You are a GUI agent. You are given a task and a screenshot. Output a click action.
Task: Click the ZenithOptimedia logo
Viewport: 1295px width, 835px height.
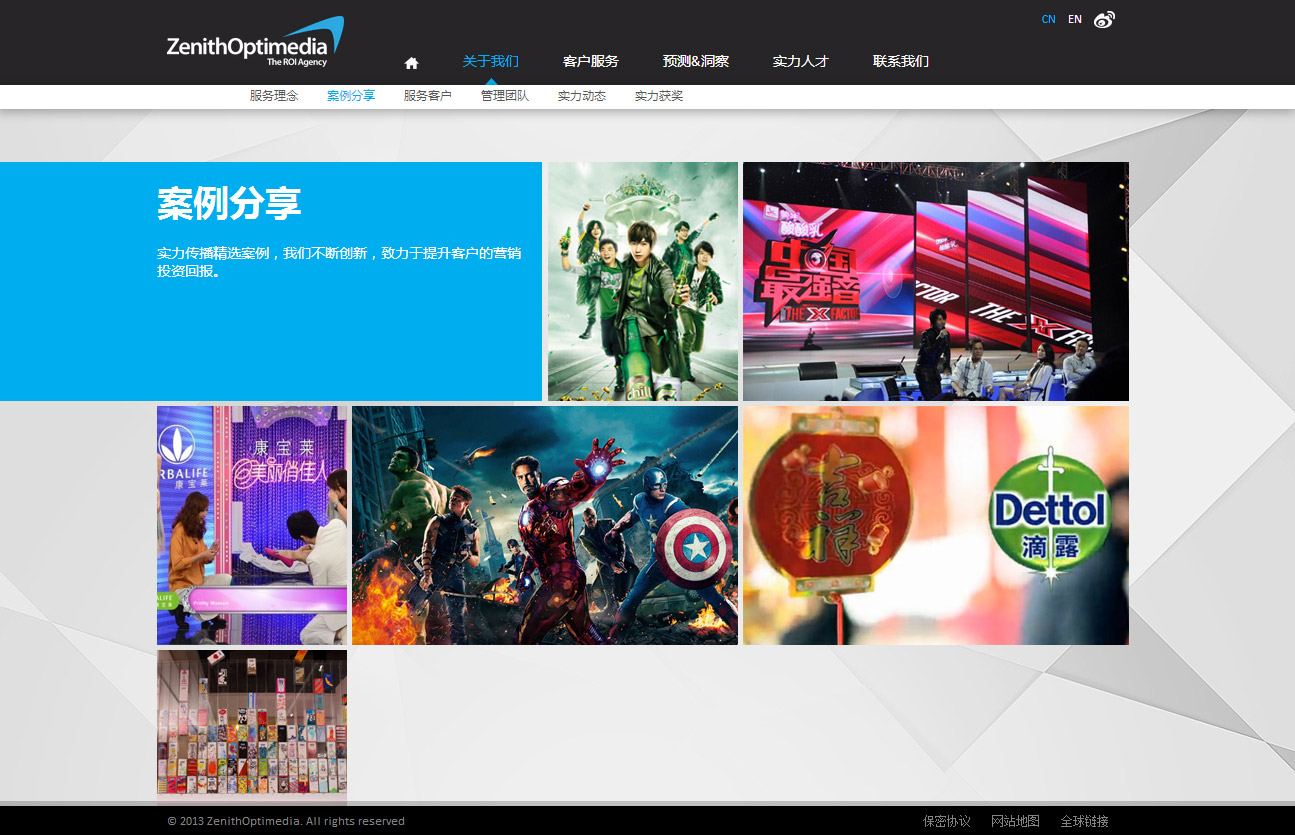(x=254, y=44)
